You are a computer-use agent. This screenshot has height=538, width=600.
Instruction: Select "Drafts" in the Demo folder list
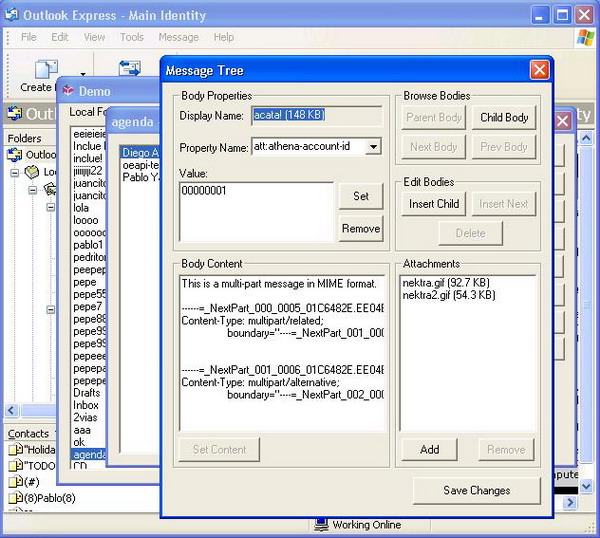point(86,393)
